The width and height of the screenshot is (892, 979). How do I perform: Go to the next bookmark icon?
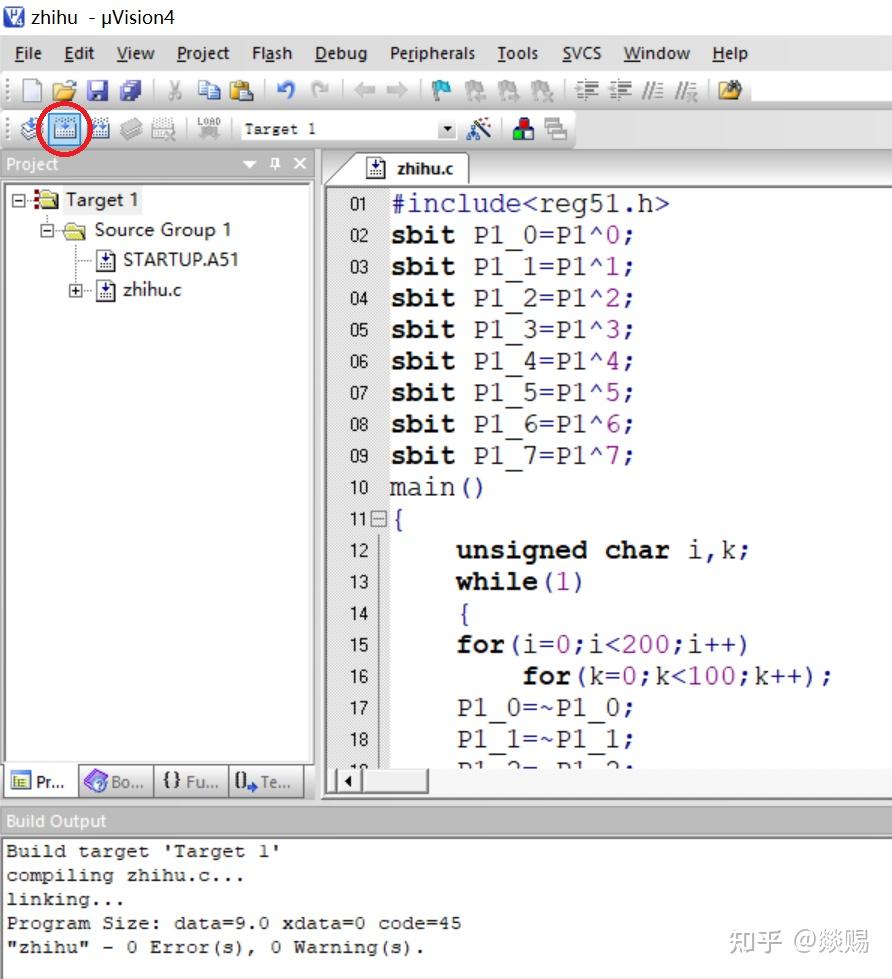(508, 91)
